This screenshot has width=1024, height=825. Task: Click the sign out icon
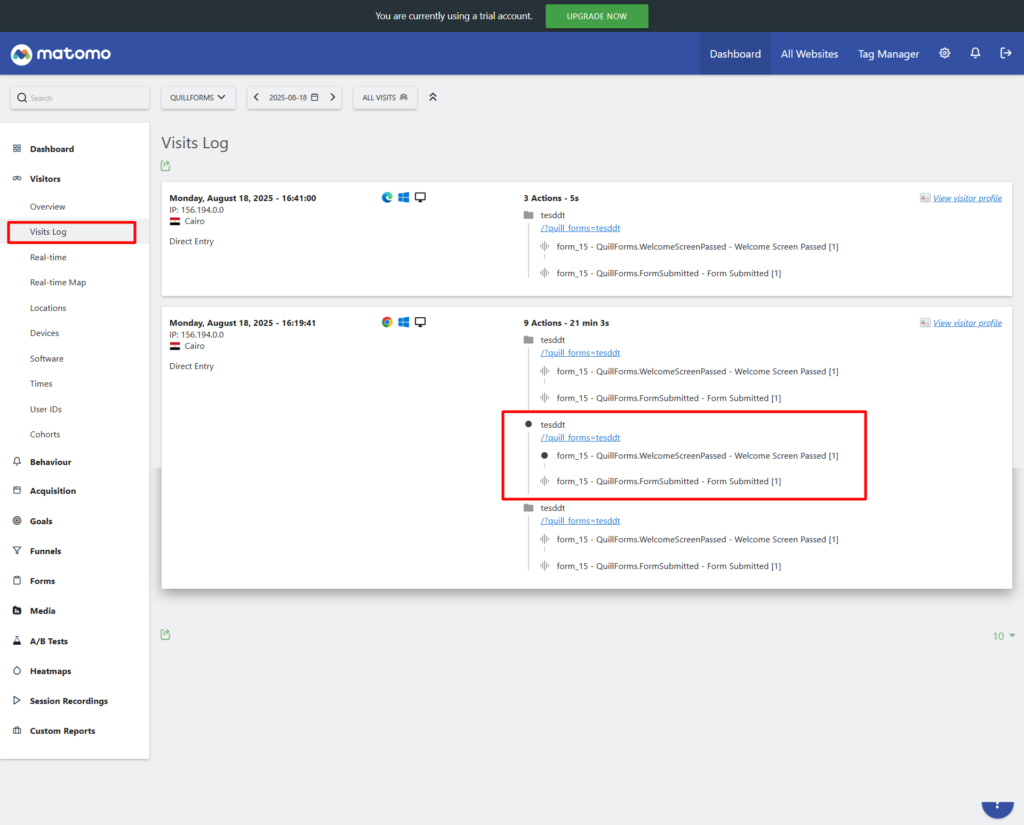click(x=1006, y=54)
